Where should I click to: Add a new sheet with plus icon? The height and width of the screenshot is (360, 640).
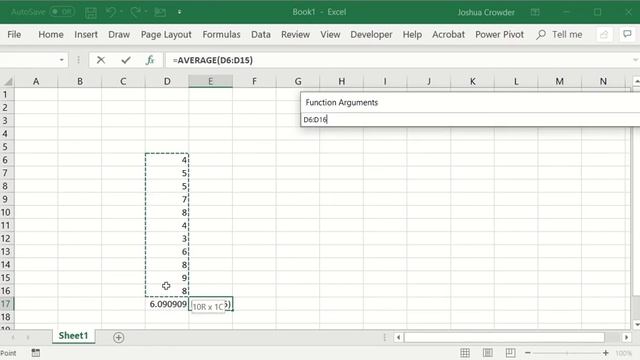pyautogui.click(x=119, y=338)
